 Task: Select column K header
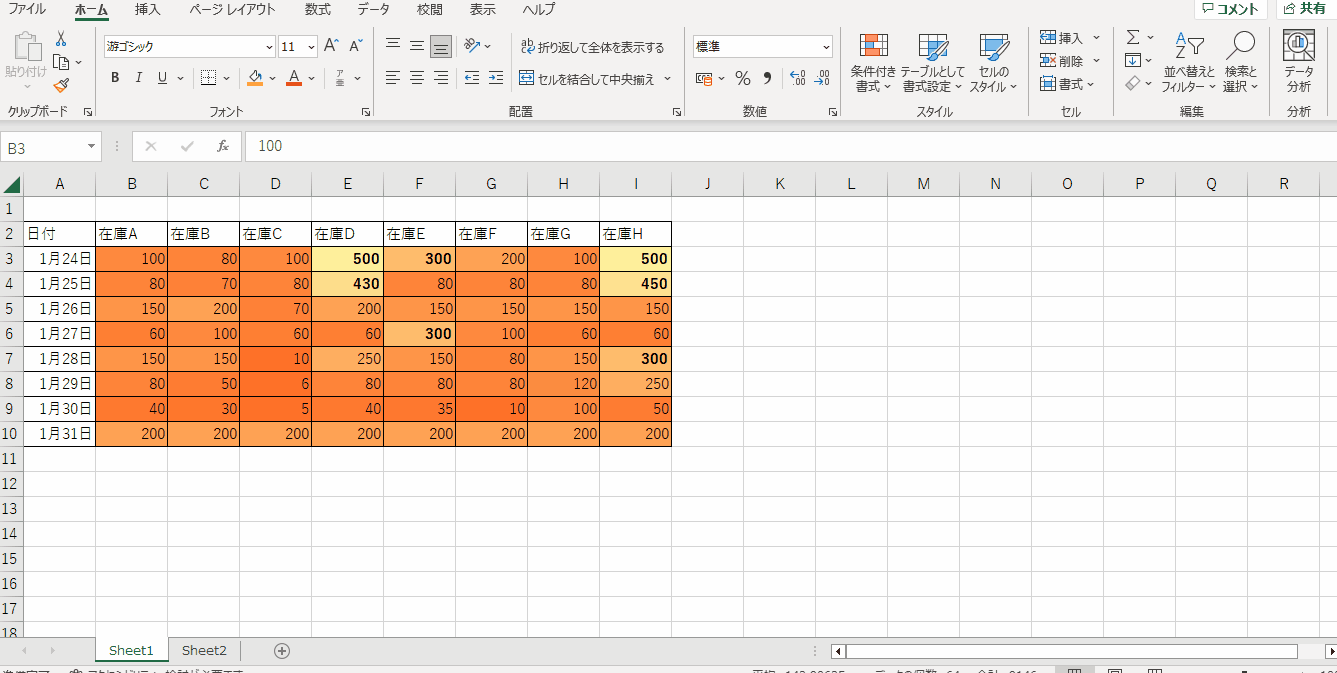click(779, 184)
